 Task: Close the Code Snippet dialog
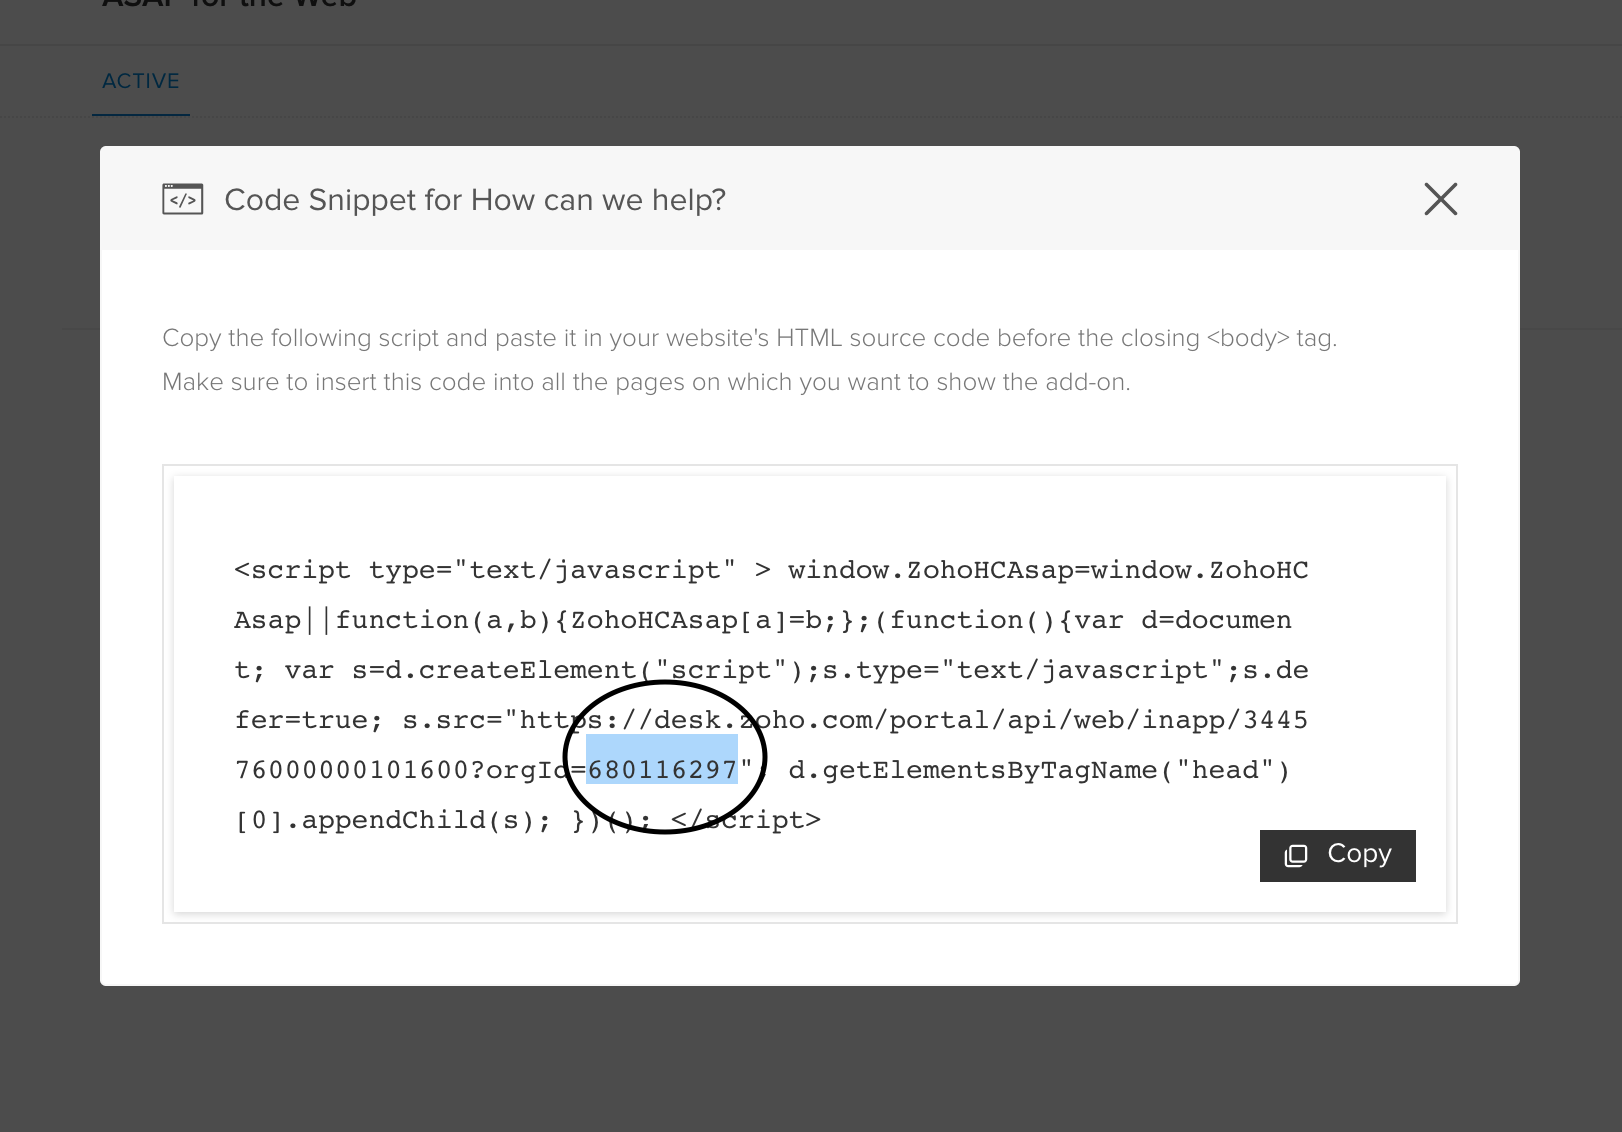tap(1440, 199)
